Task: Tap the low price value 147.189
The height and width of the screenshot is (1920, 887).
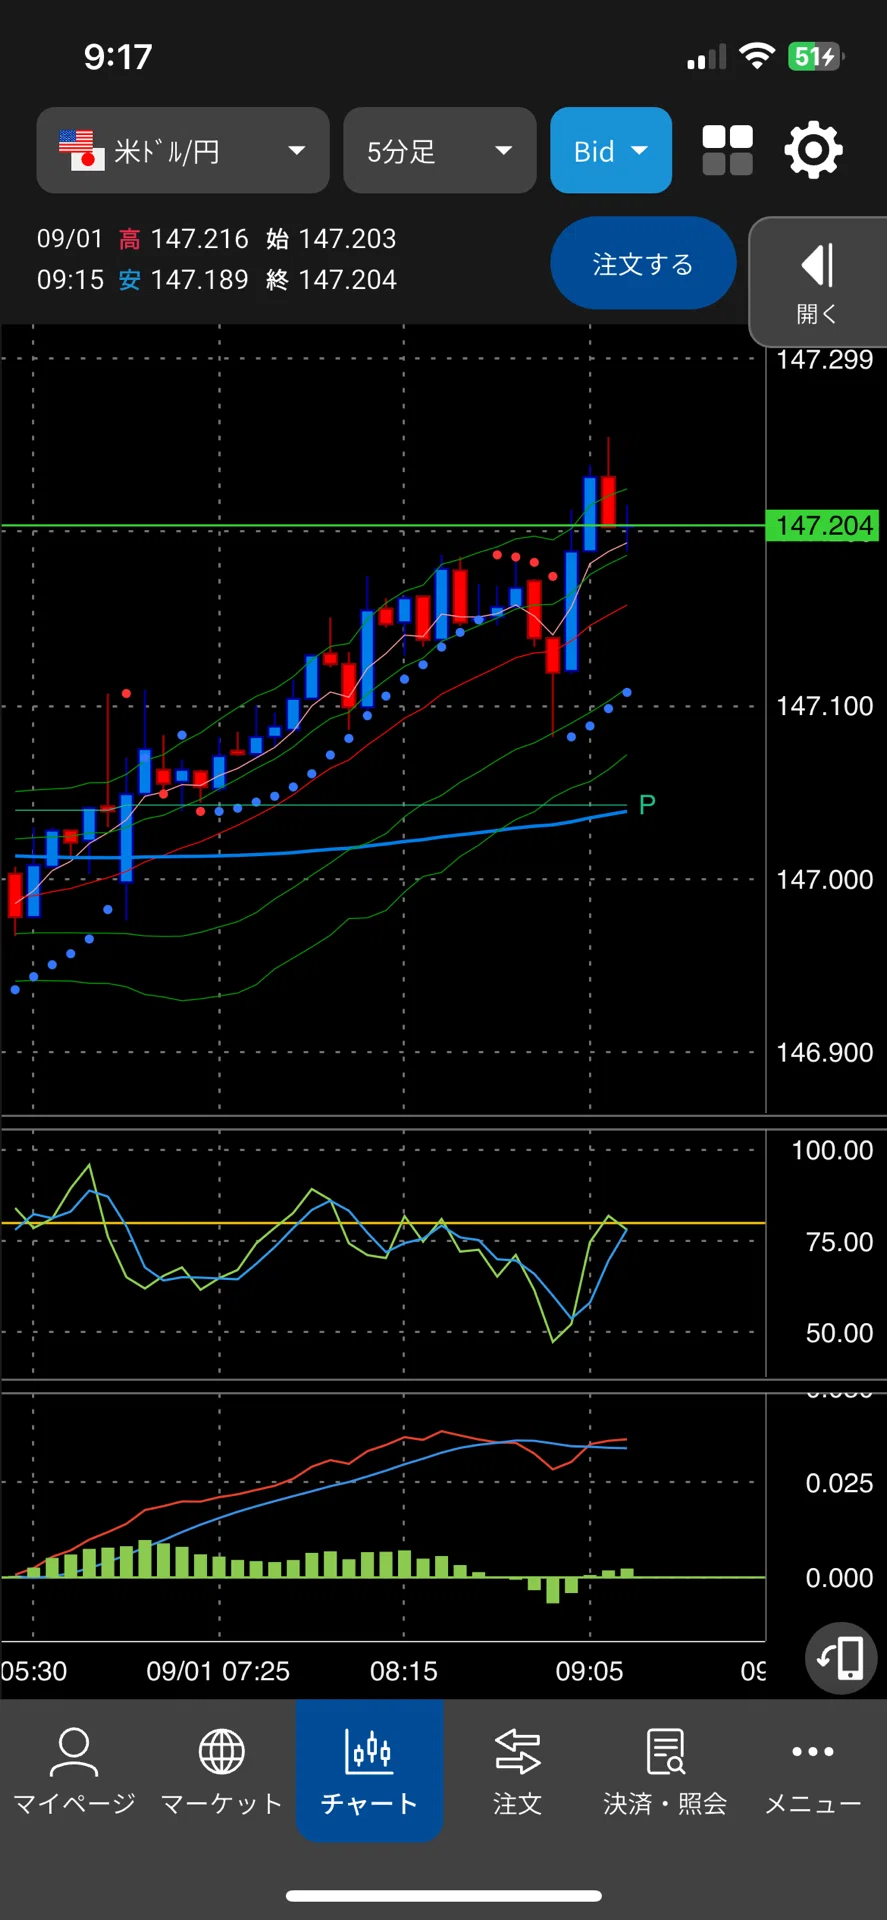Action: pos(199,280)
